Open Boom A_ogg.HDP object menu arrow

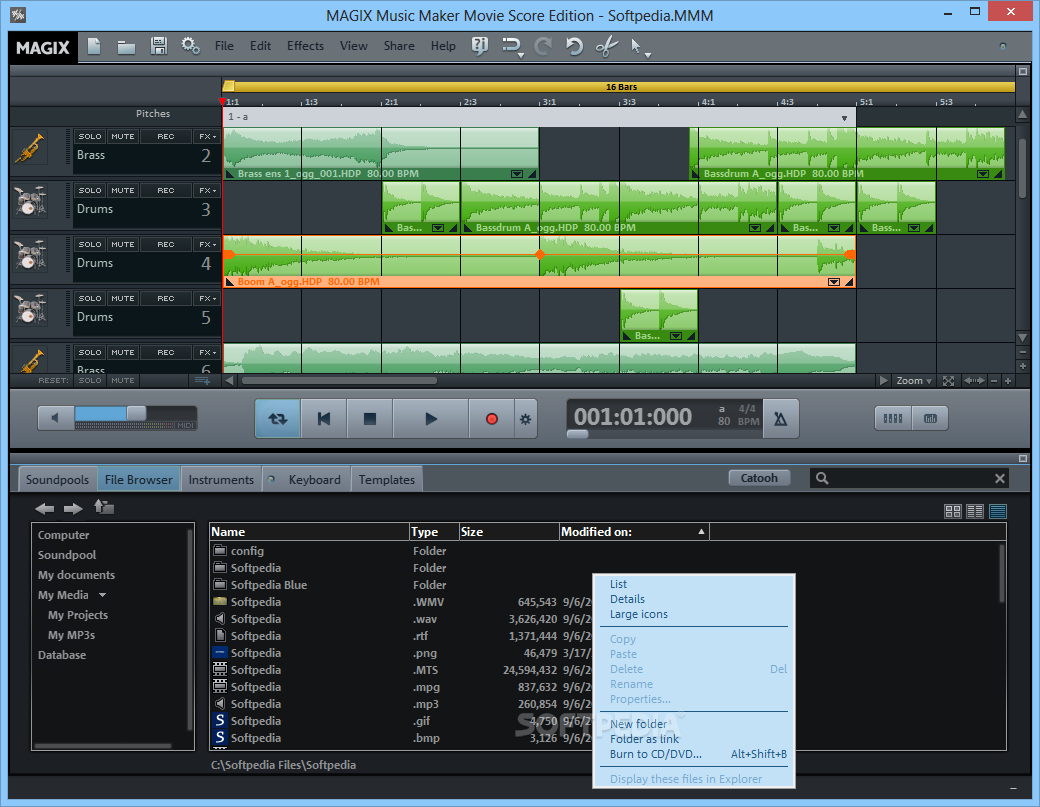coord(834,282)
